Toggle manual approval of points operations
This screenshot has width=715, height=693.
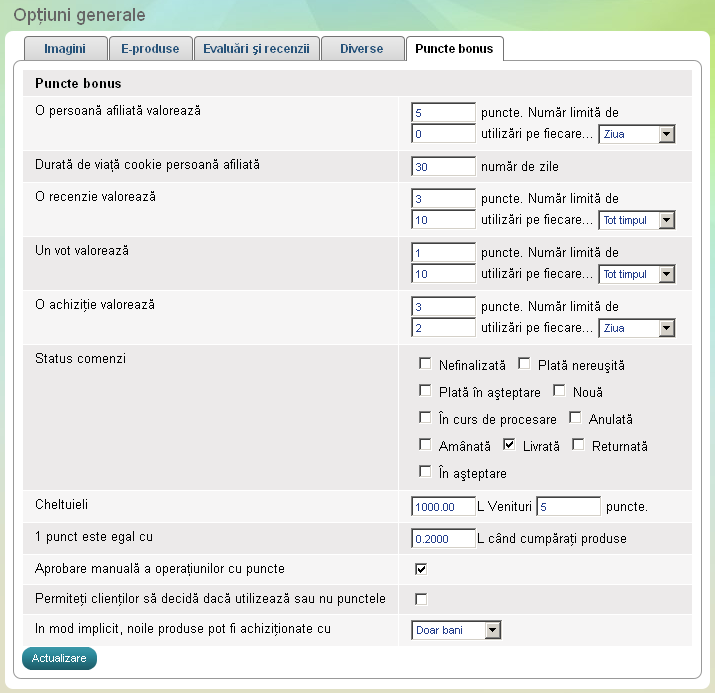[x=421, y=569]
